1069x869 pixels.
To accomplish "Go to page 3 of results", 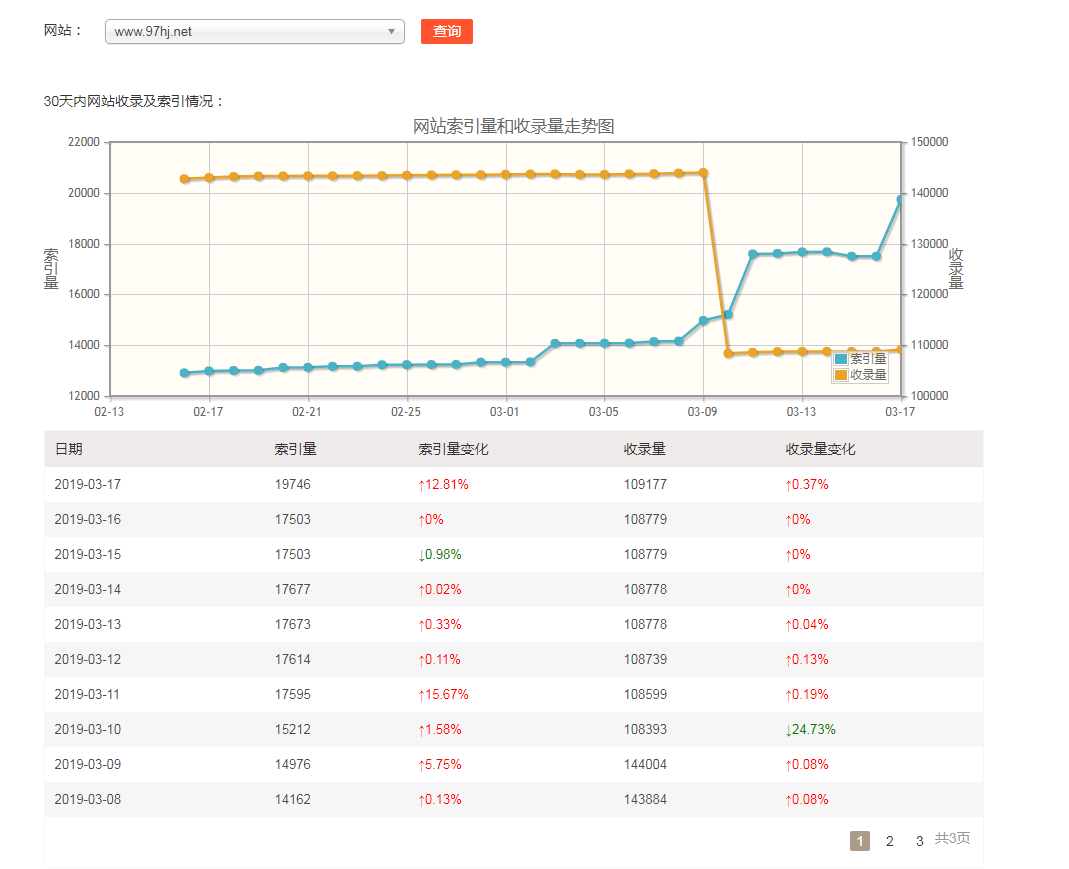I will click(x=919, y=841).
